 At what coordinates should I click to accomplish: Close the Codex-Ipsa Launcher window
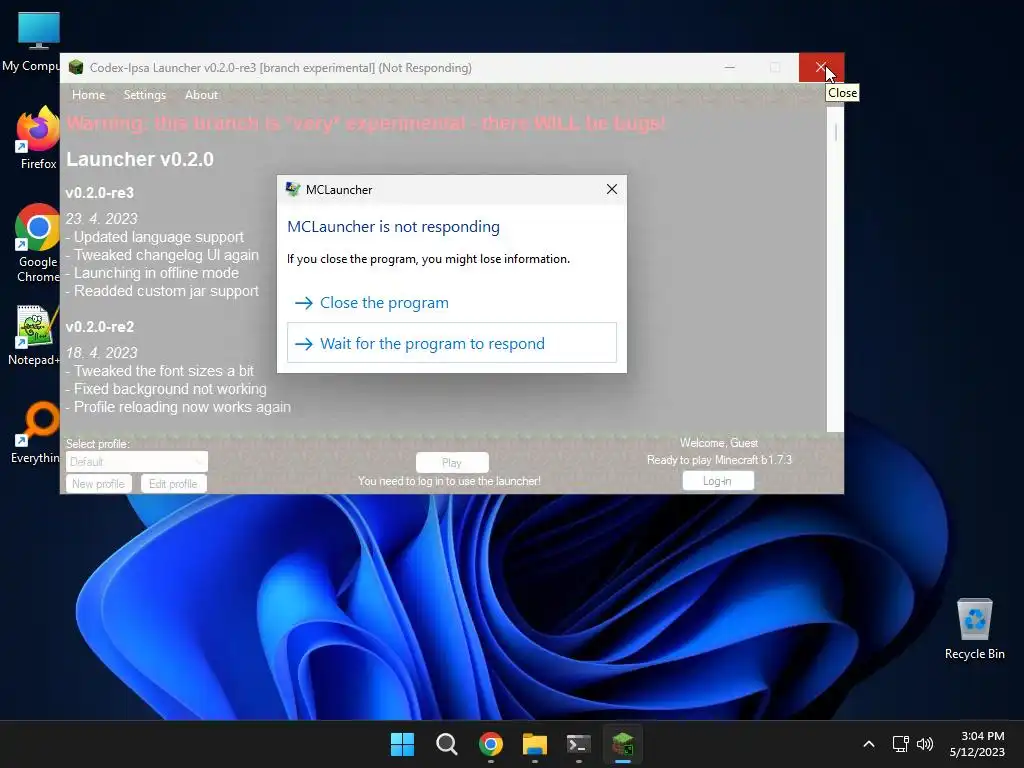click(821, 67)
